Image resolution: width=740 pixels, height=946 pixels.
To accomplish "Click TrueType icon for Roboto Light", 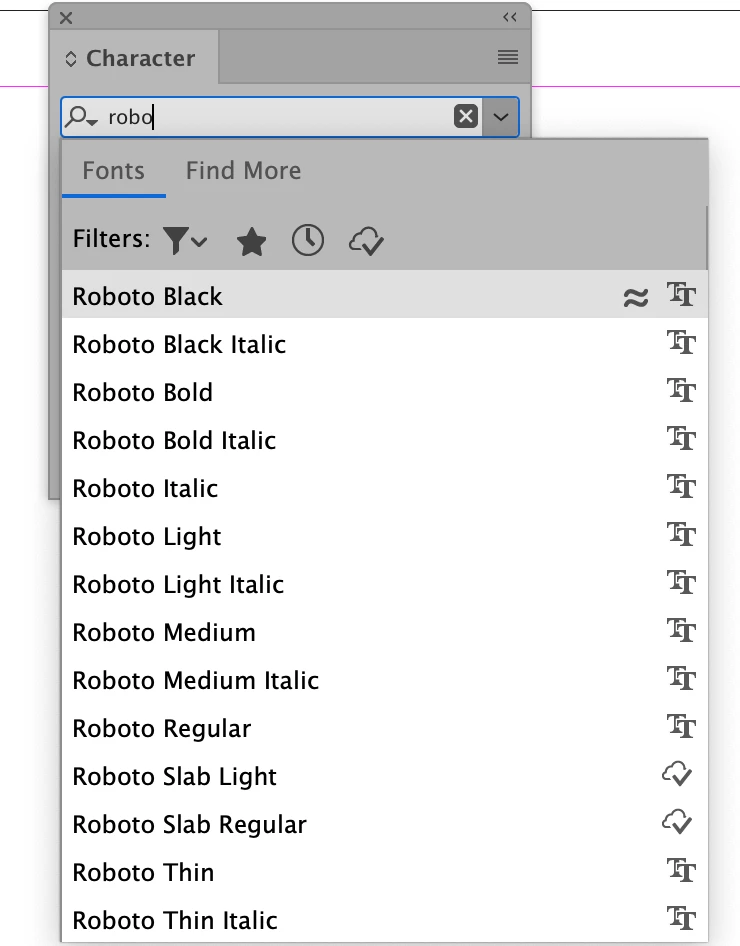I will (681, 534).
